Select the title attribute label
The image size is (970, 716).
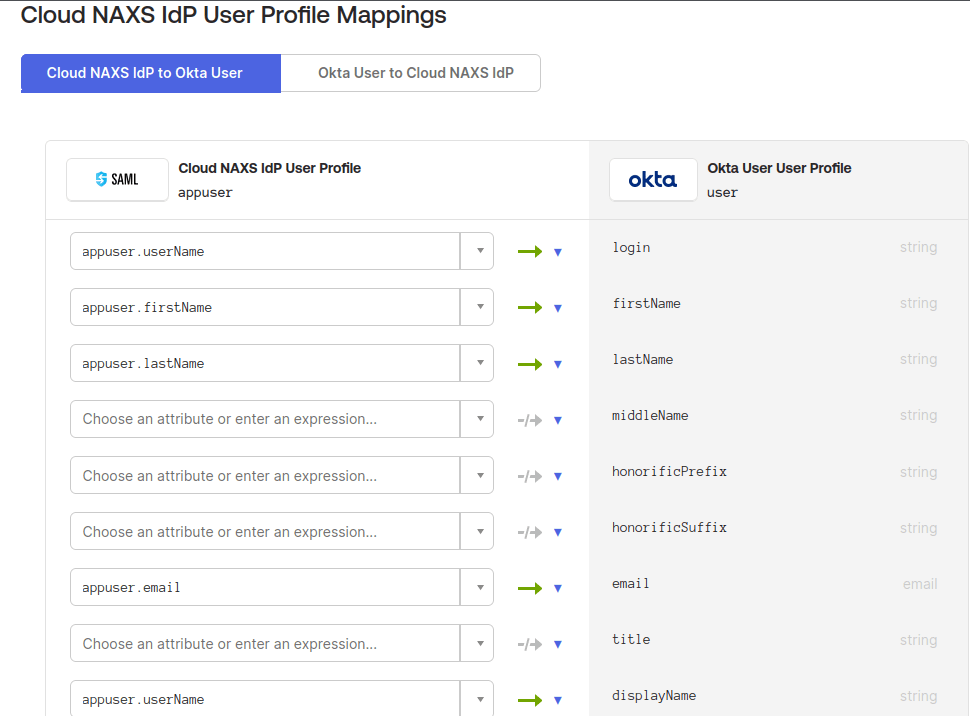(631, 639)
